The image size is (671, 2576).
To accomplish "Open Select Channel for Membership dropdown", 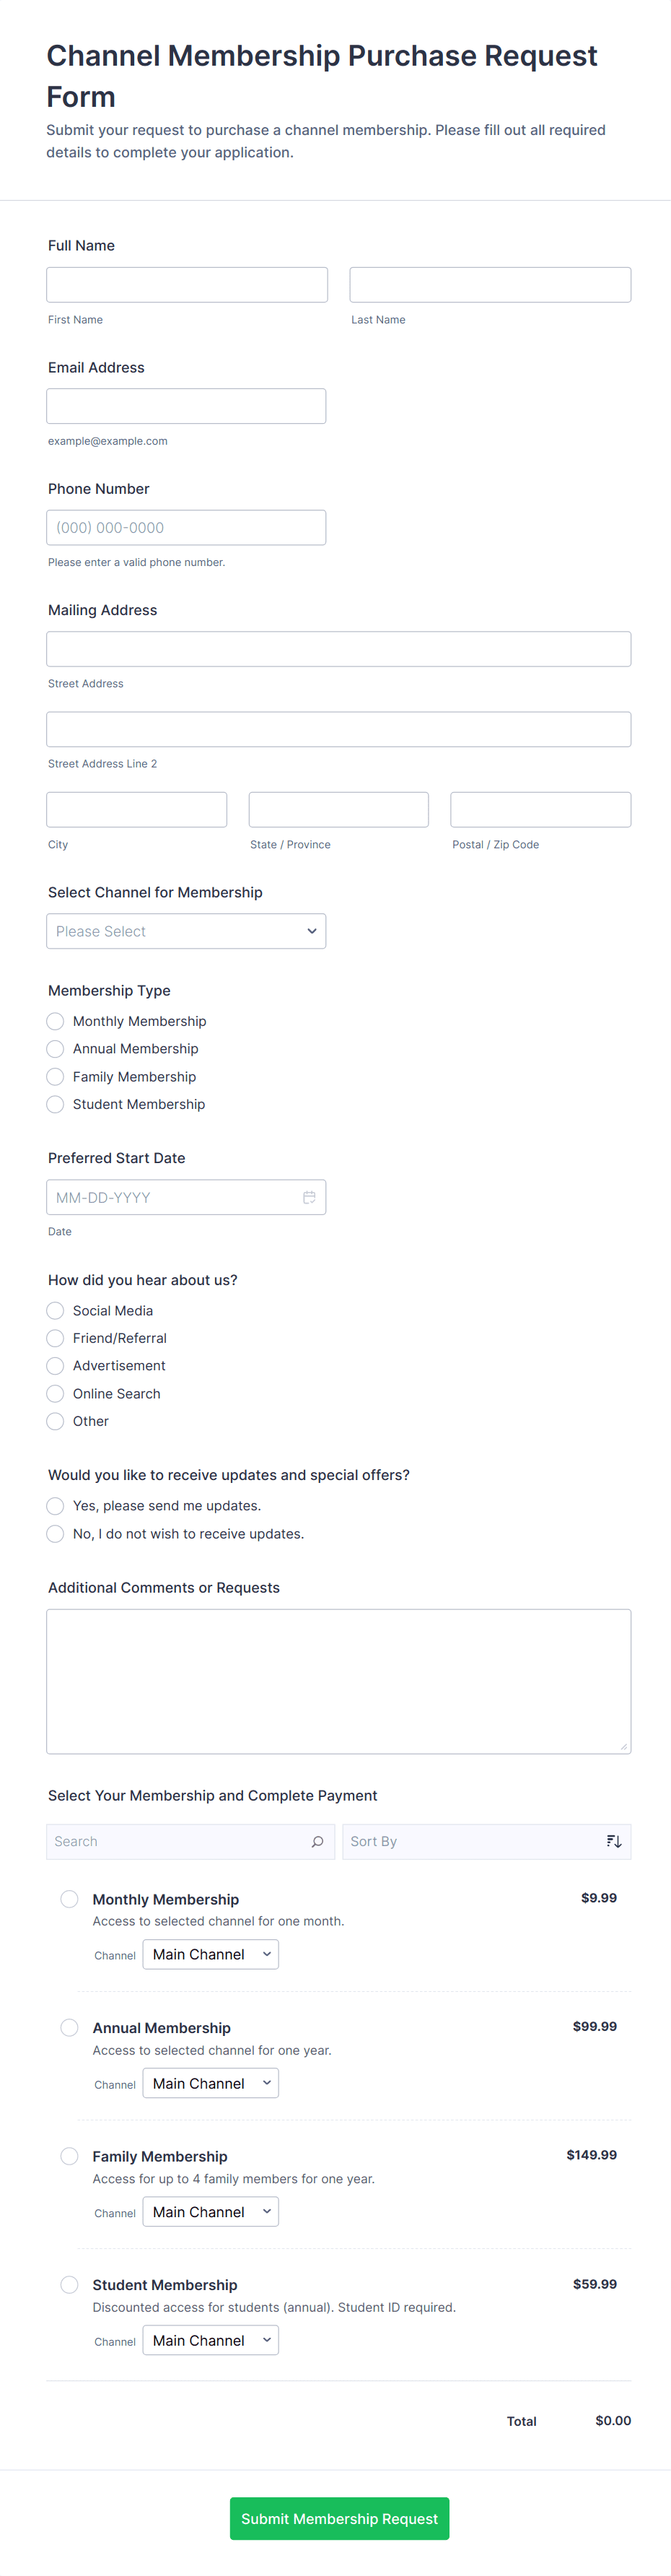I will [186, 931].
